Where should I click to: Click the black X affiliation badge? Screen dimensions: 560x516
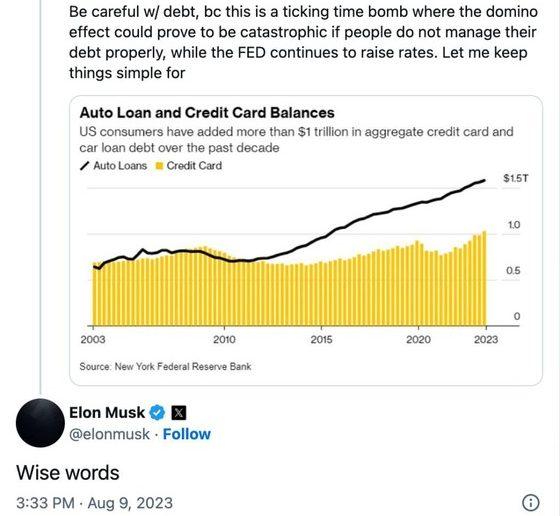point(179,413)
